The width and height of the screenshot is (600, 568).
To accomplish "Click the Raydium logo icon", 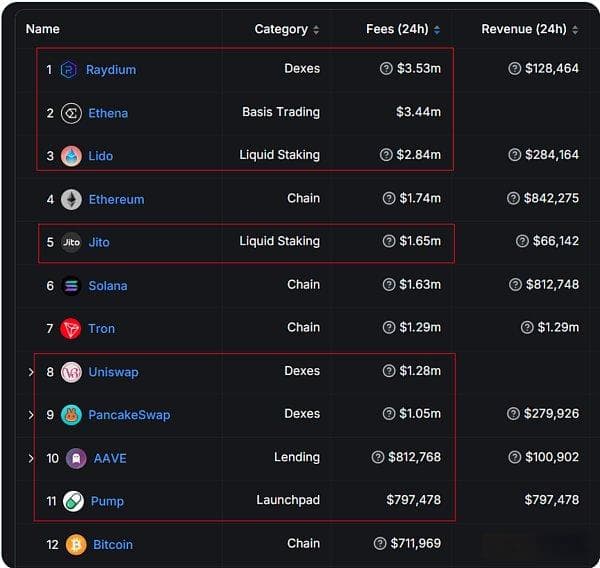I will click(69, 70).
